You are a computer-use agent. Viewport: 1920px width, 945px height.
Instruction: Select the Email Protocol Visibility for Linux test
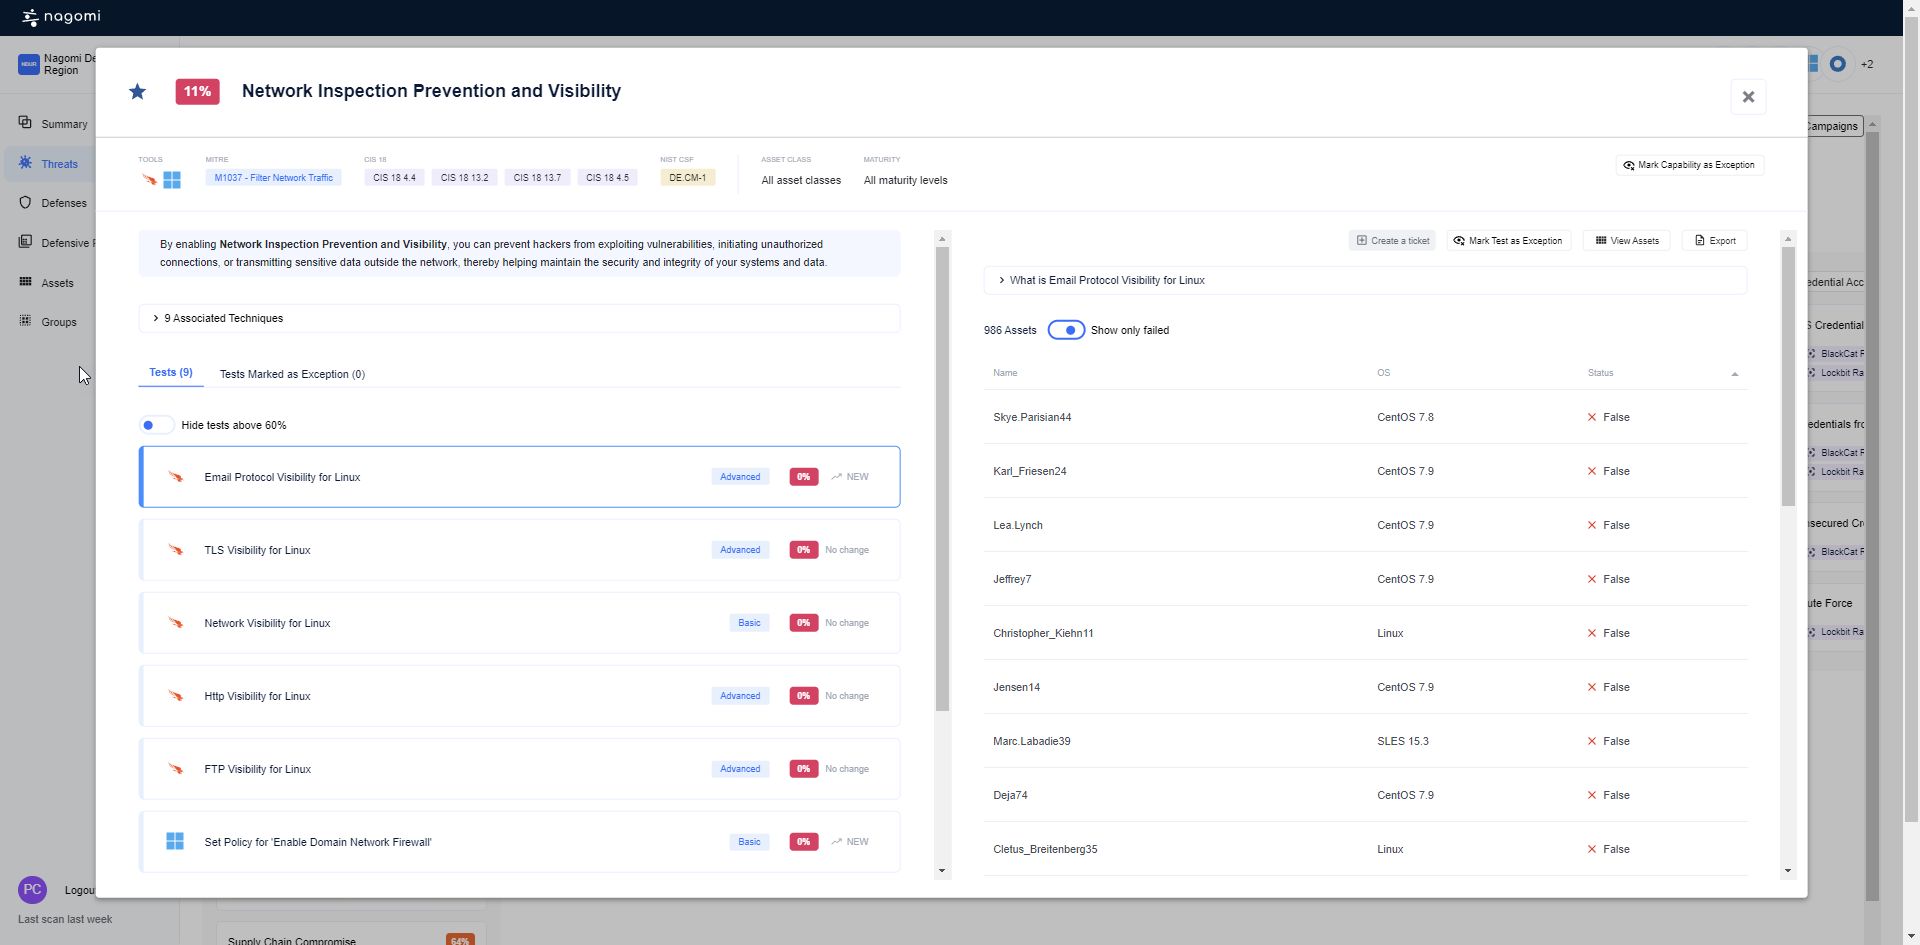[519, 477]
